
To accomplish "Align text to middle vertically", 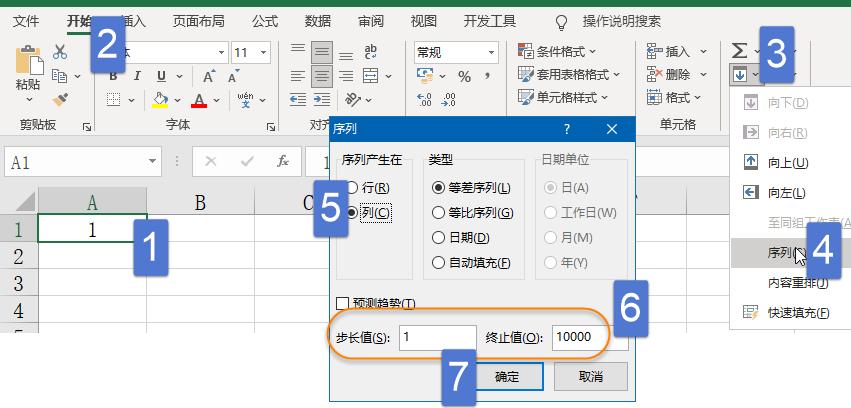I will [x=322, y=53].
